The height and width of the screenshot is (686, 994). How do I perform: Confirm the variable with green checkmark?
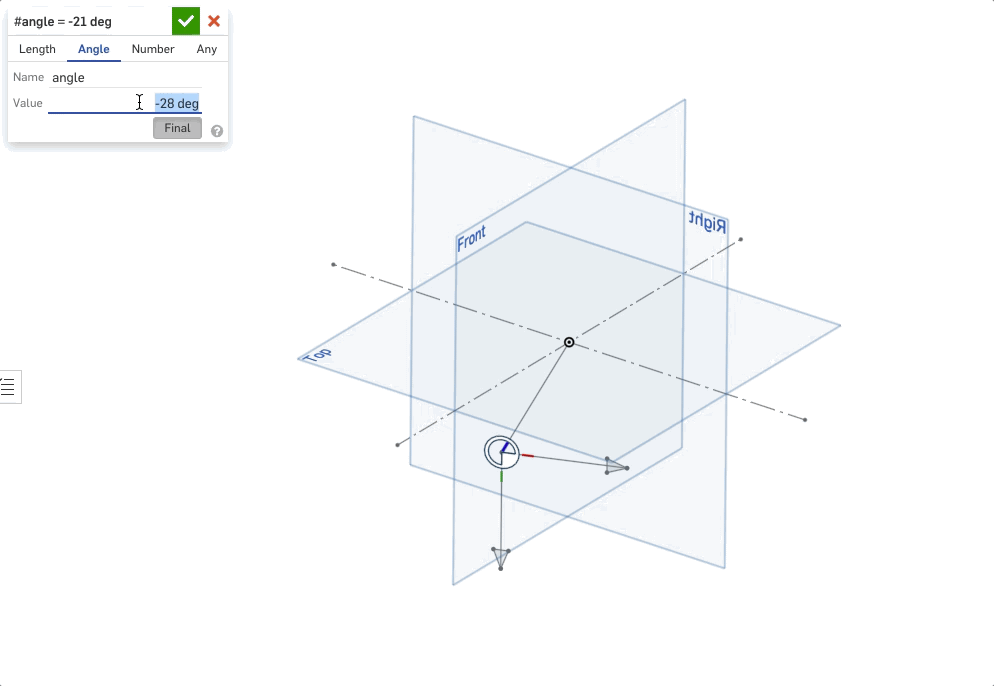click(186, 21)
